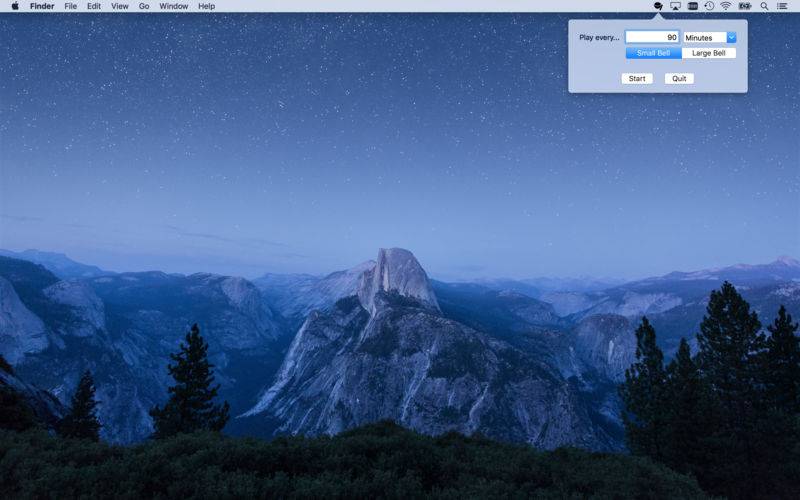Click the interval field showing 90

pos(652,37)
